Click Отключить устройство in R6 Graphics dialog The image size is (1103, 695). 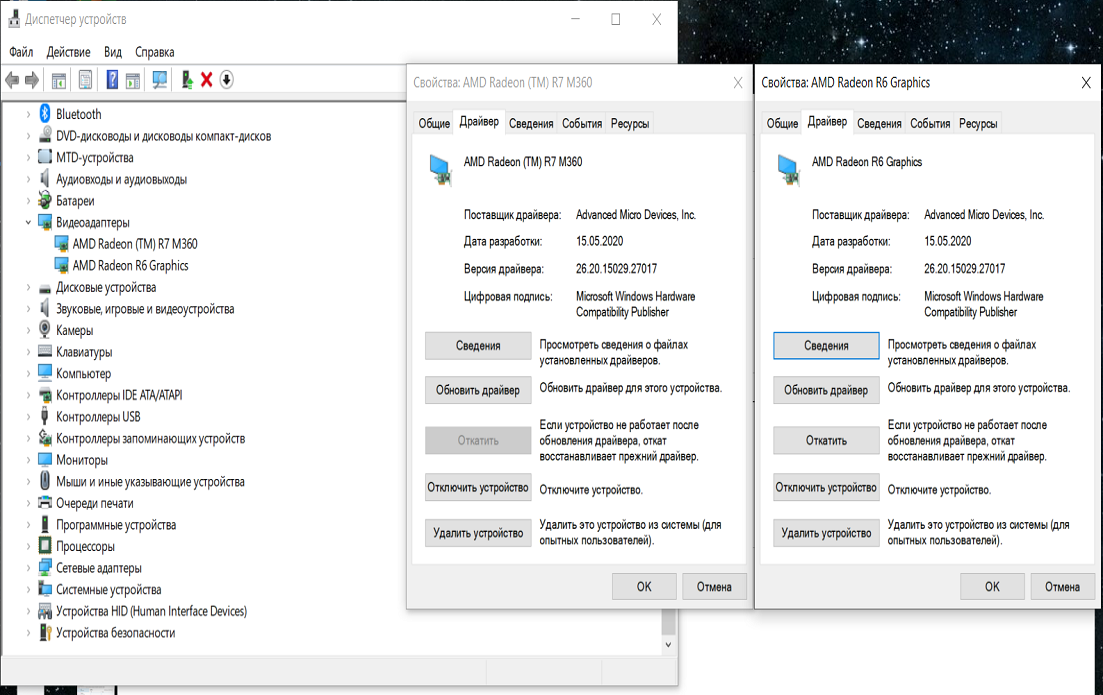[826, 487]
